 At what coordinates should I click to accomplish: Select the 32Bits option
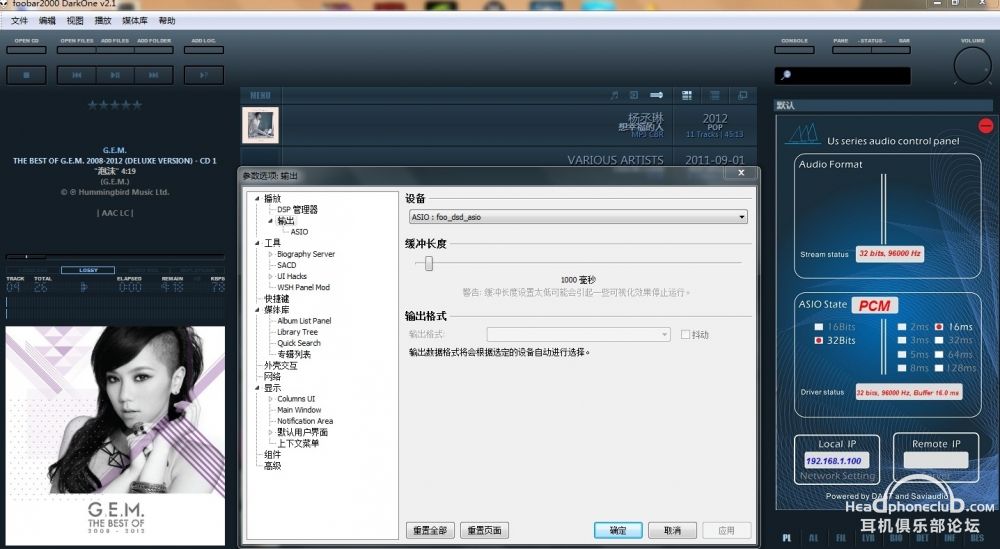pyautogui.click(x=819, y=340)
